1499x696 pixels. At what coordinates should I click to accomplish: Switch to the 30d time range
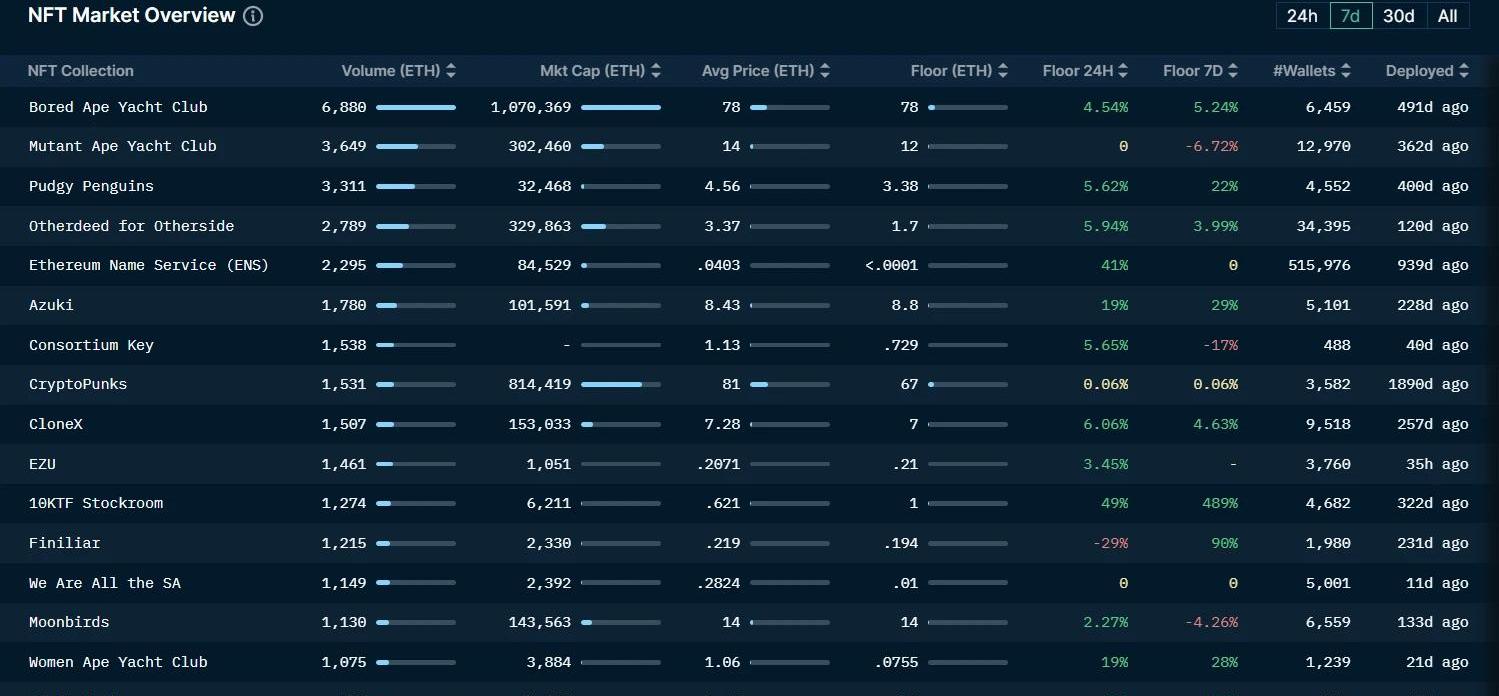1398,16
